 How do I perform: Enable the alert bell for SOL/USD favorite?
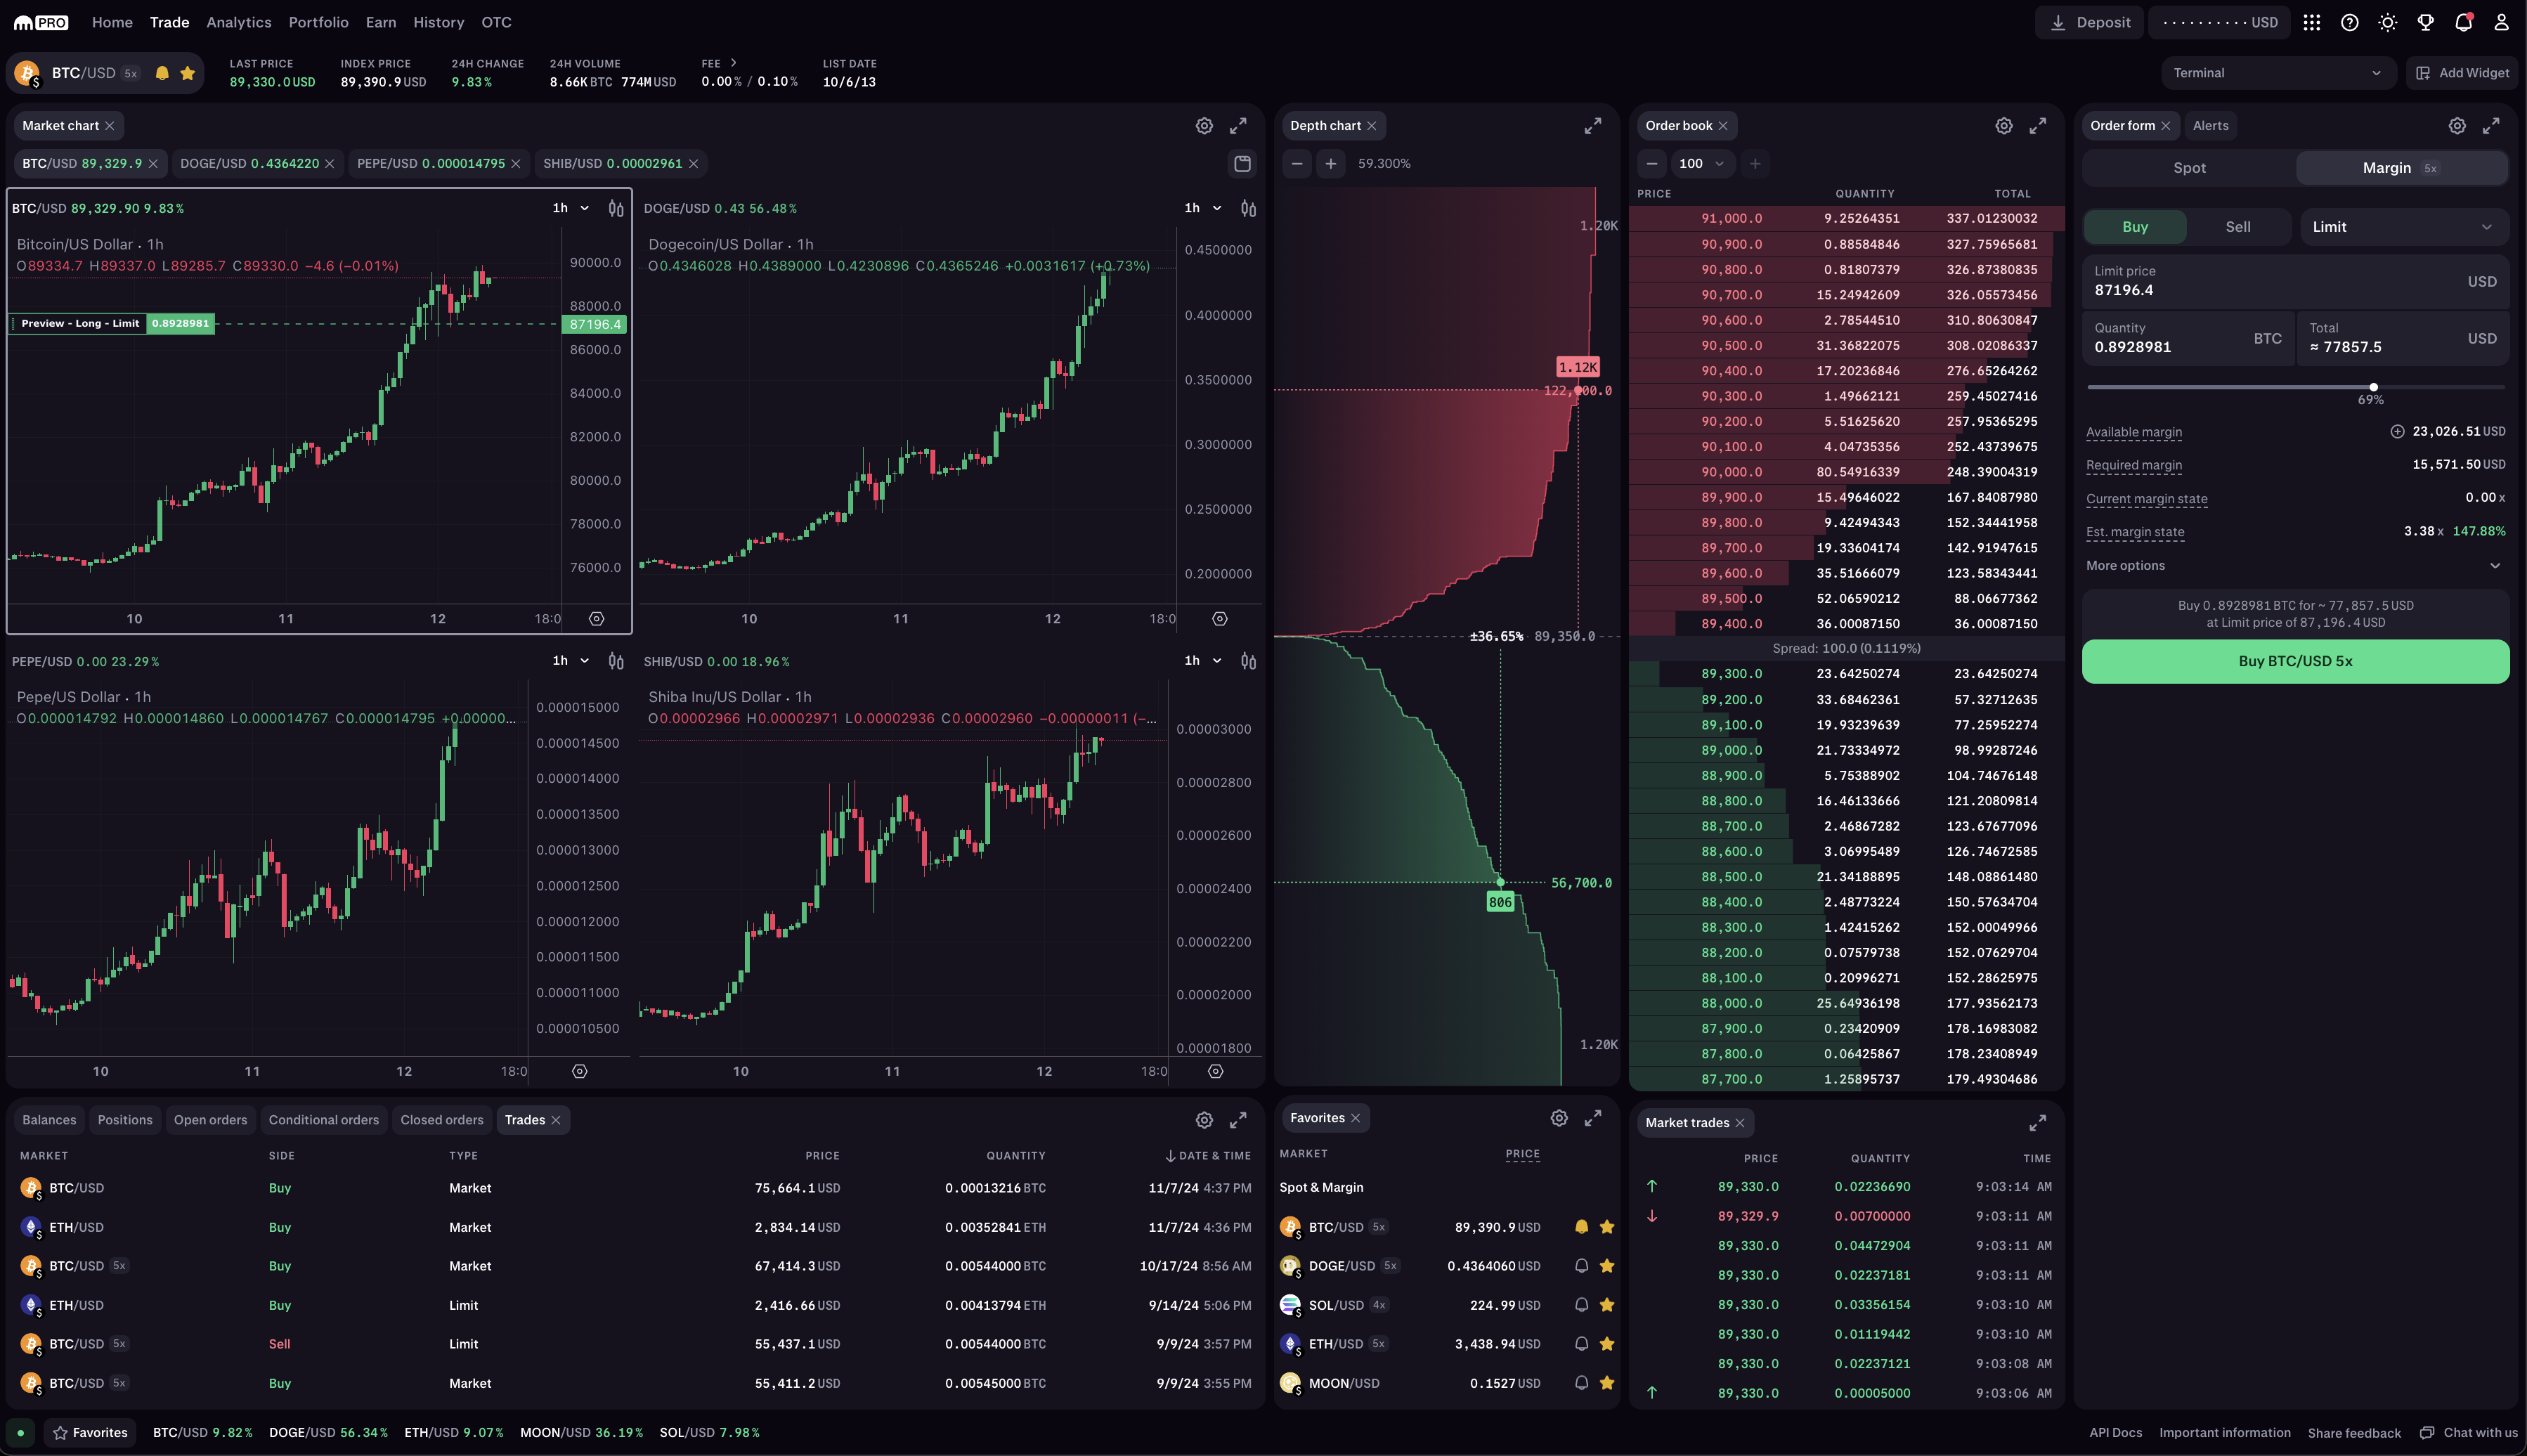(x=1581, y=1305)
